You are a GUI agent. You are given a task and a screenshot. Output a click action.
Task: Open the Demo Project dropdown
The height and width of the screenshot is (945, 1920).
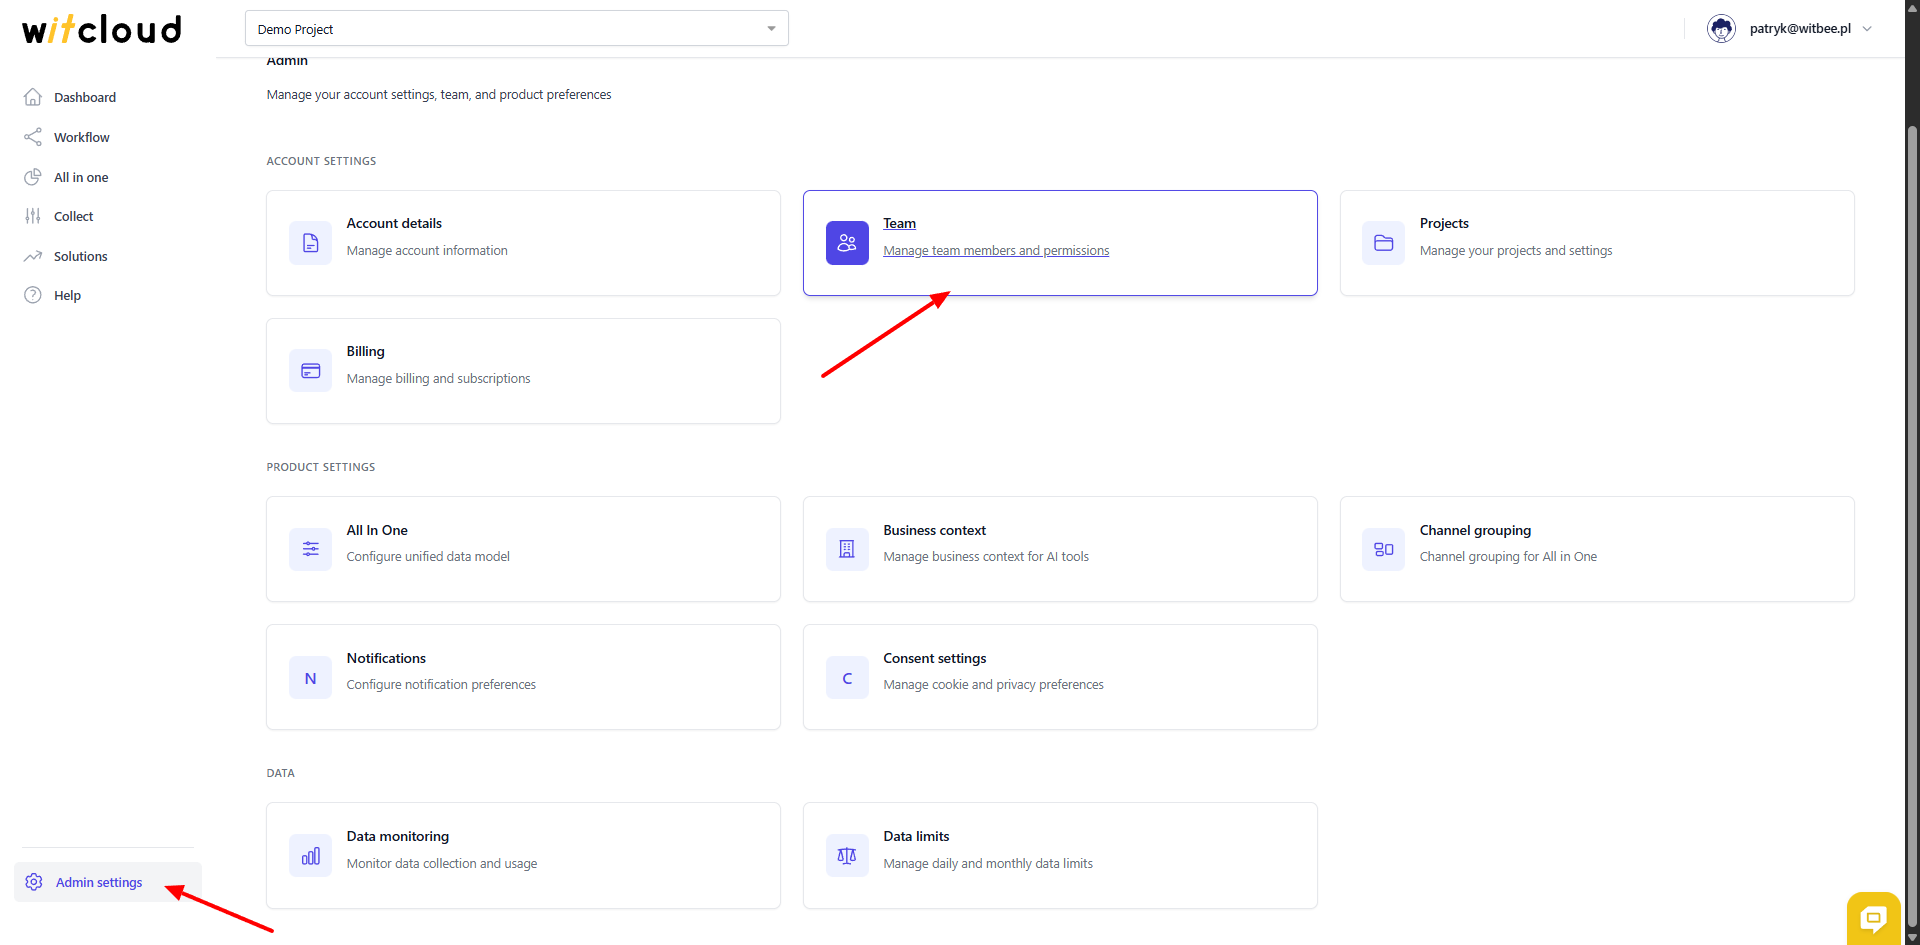pos(516,29)
